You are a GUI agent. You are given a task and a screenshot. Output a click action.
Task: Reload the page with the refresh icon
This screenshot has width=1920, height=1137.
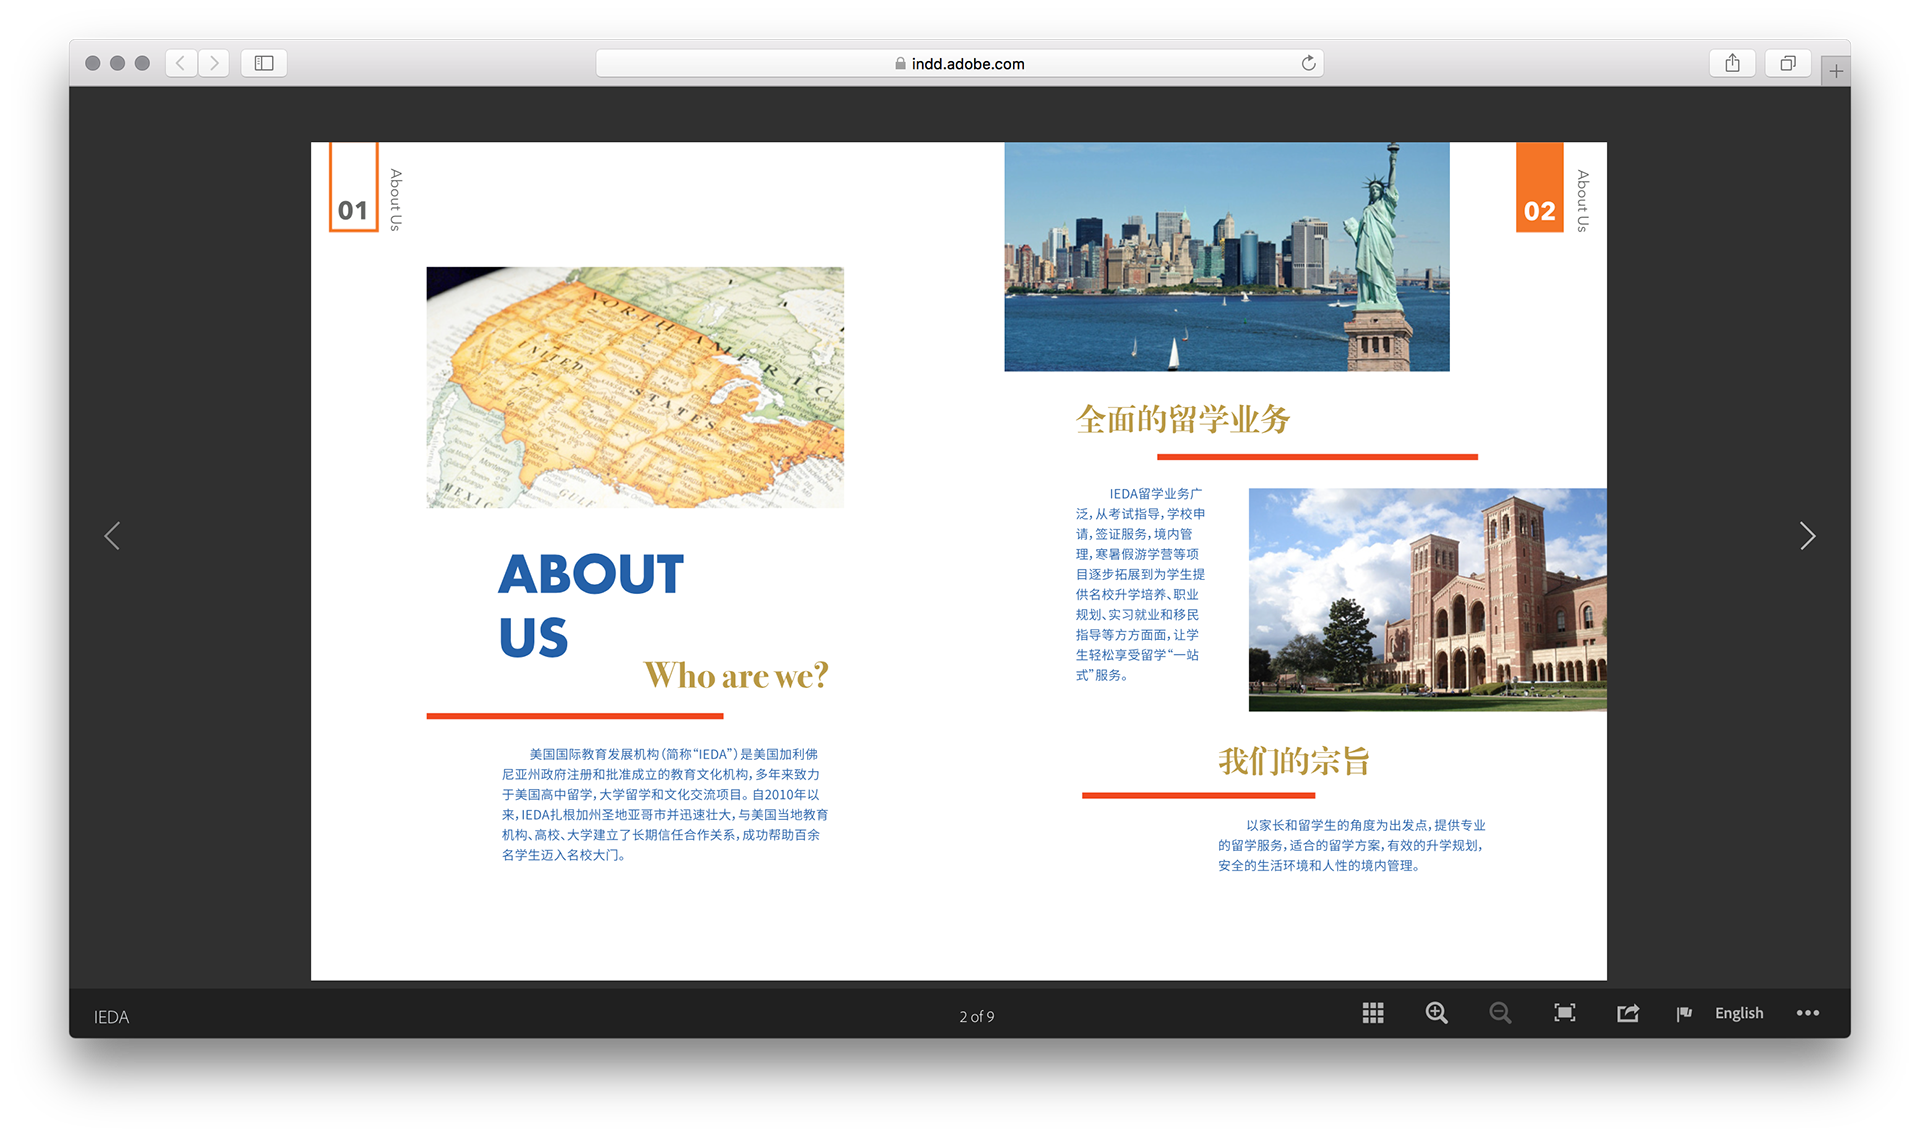click(1308, 63)
